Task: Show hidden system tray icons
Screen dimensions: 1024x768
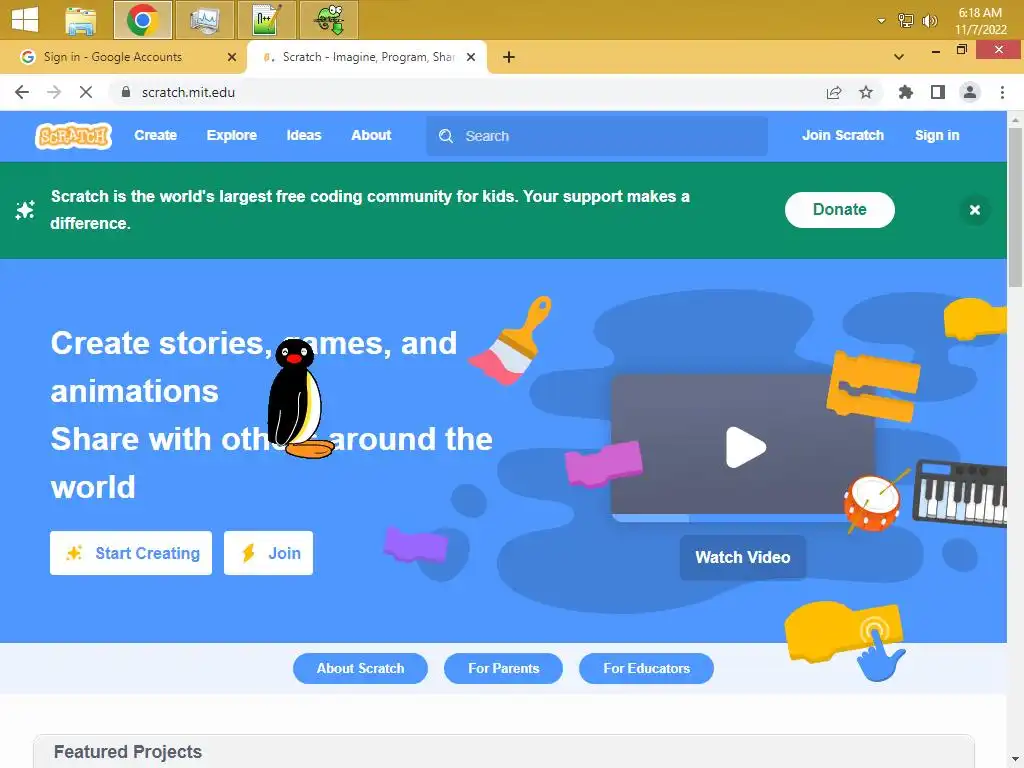Action: 881,21
